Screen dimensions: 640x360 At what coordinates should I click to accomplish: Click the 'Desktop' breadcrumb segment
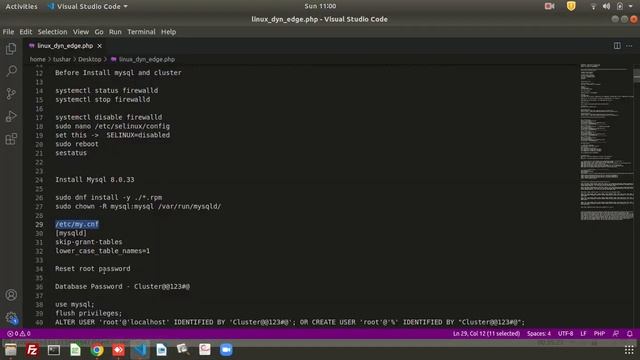pos(90,59)
